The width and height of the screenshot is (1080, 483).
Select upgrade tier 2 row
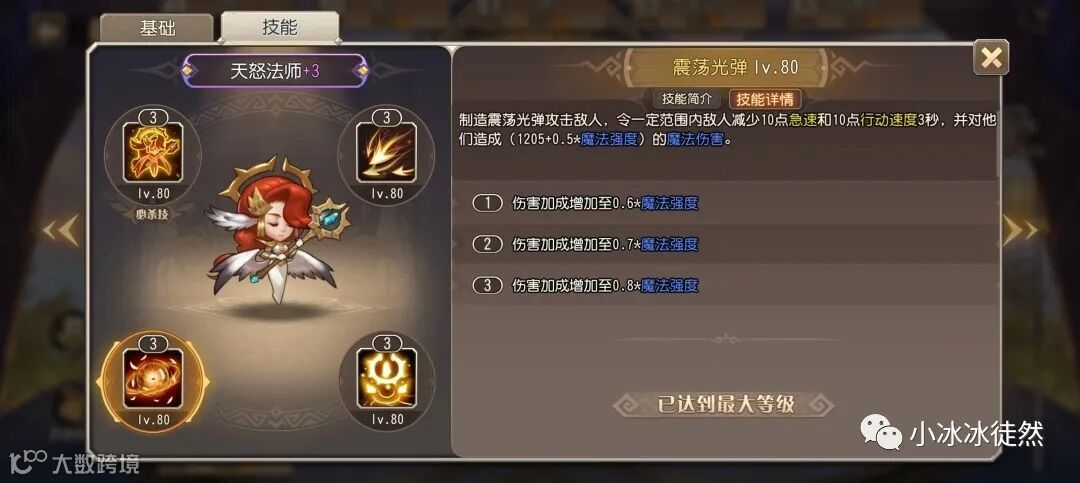point(726,244)
